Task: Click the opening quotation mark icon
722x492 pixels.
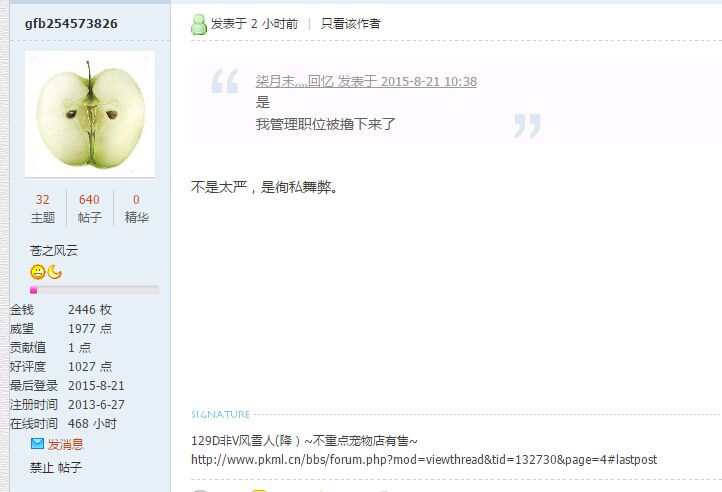Action: (x=225, y=81)
